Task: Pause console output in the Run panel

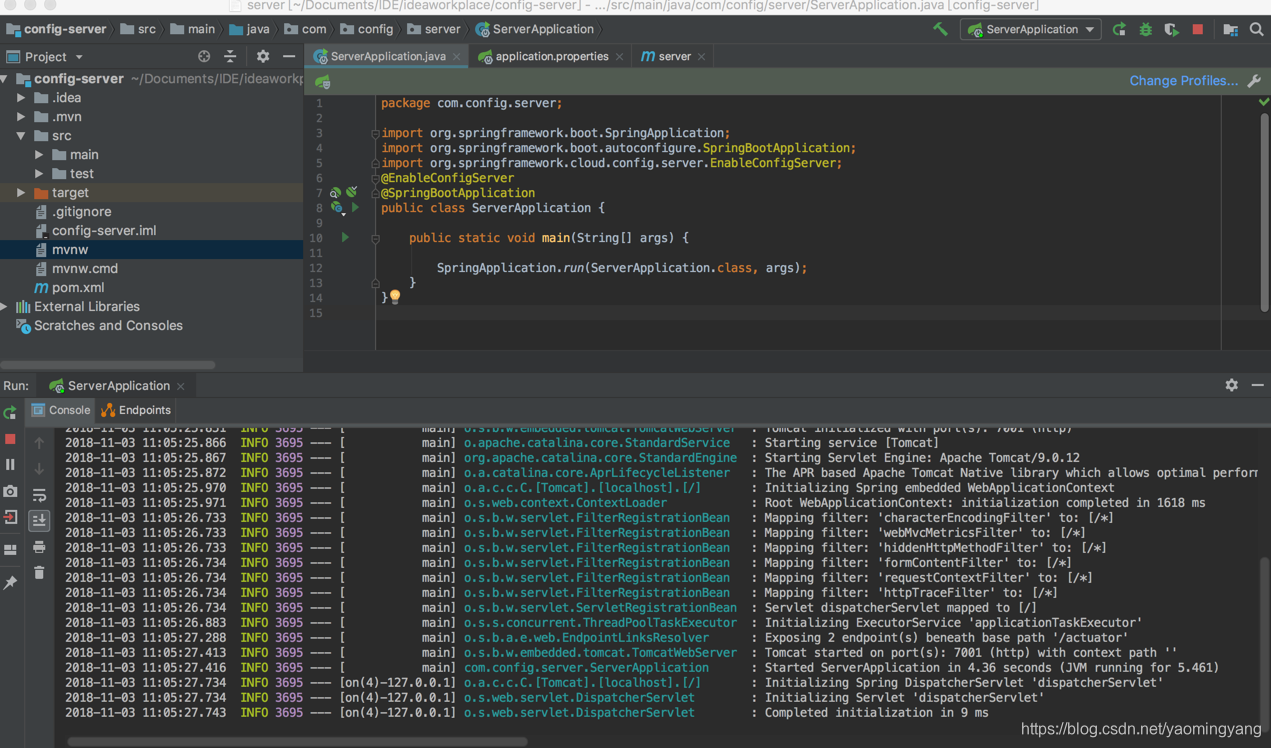Action: 10,465
